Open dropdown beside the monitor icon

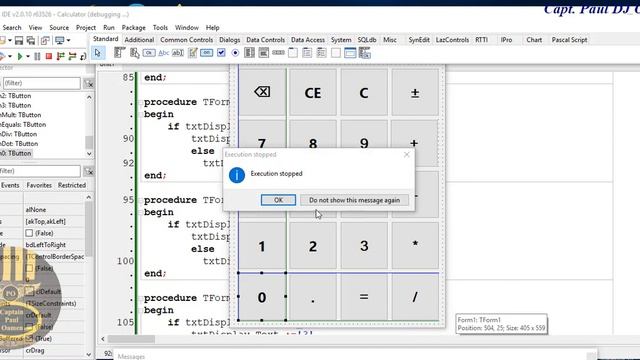(x=68, y=40)
